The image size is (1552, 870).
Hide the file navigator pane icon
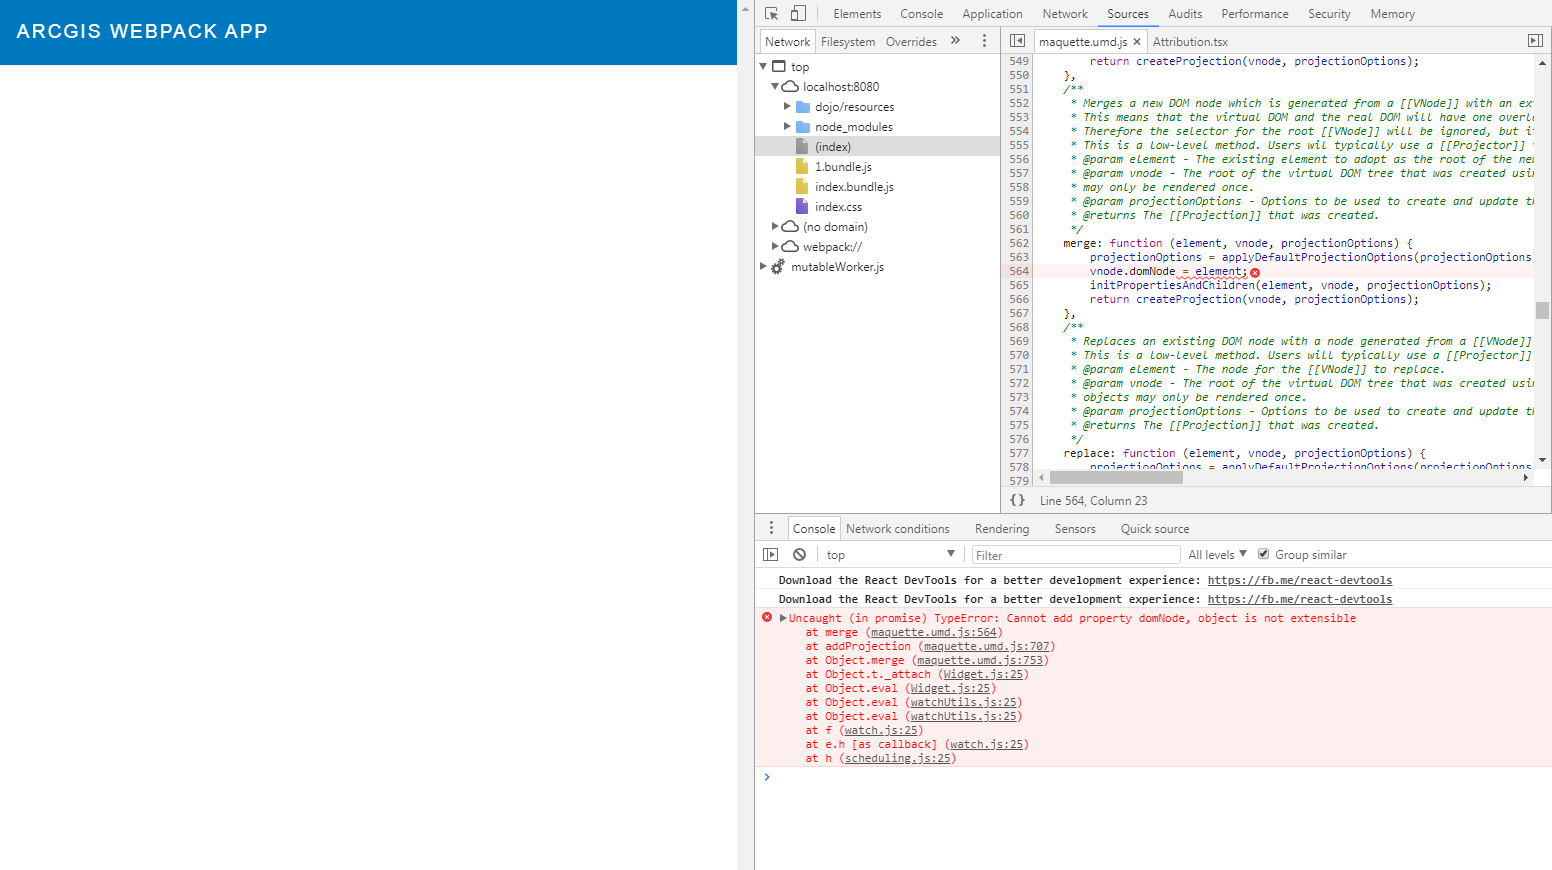1017,41
